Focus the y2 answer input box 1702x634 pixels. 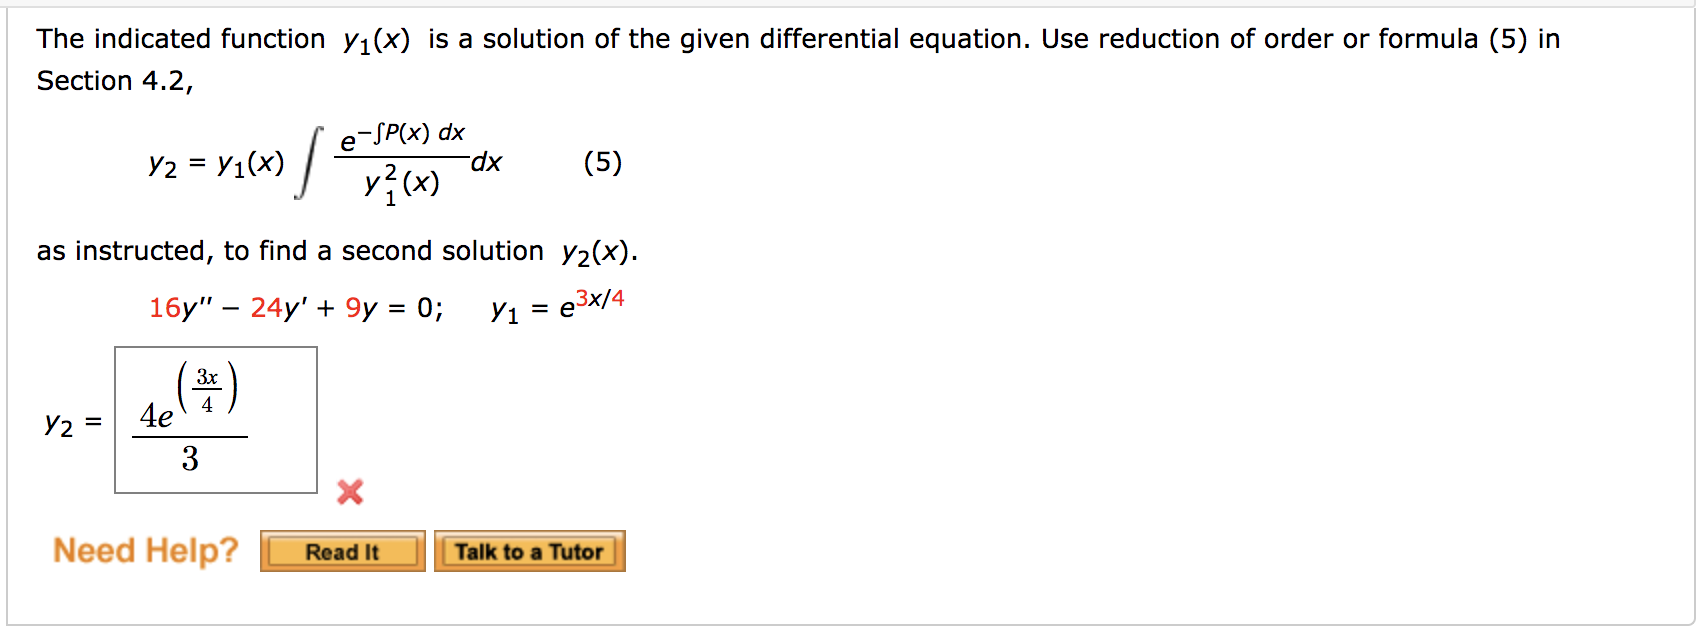[x=216, y=420]
